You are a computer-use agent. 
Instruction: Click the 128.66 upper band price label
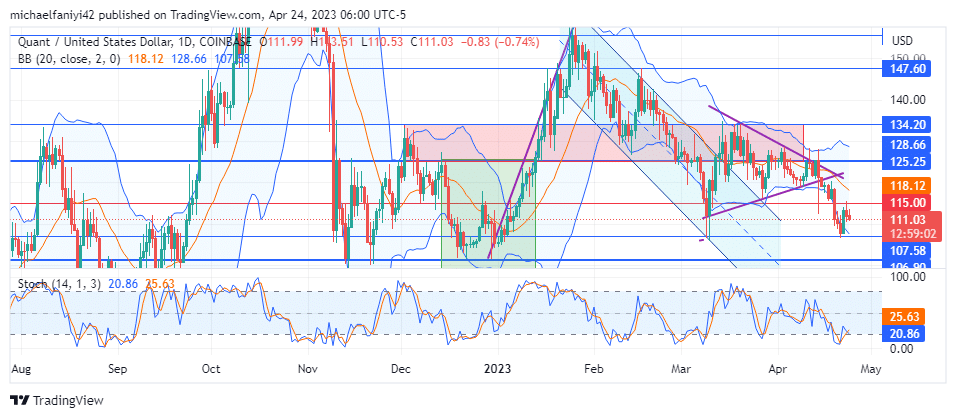[906, 147]
